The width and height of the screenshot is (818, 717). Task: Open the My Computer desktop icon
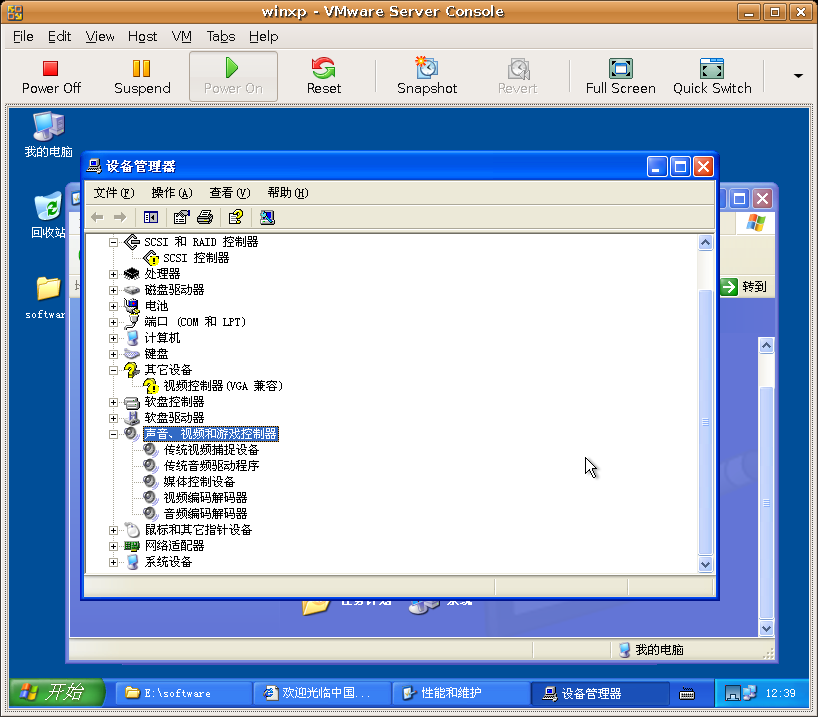tap(49, 135)
